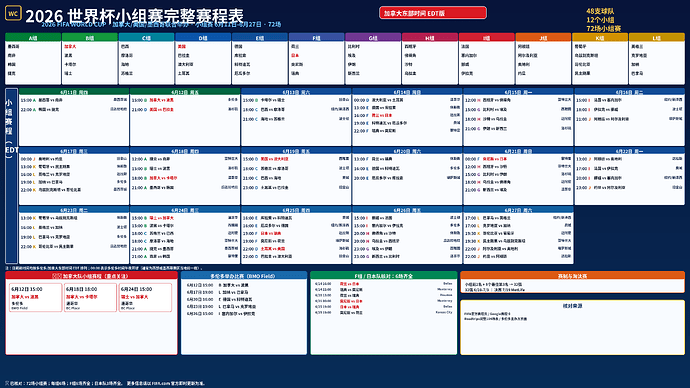Screen dimensions: 690x388
Task: Click the BMO Field blue panel header
Action: (x=244, y=276)
